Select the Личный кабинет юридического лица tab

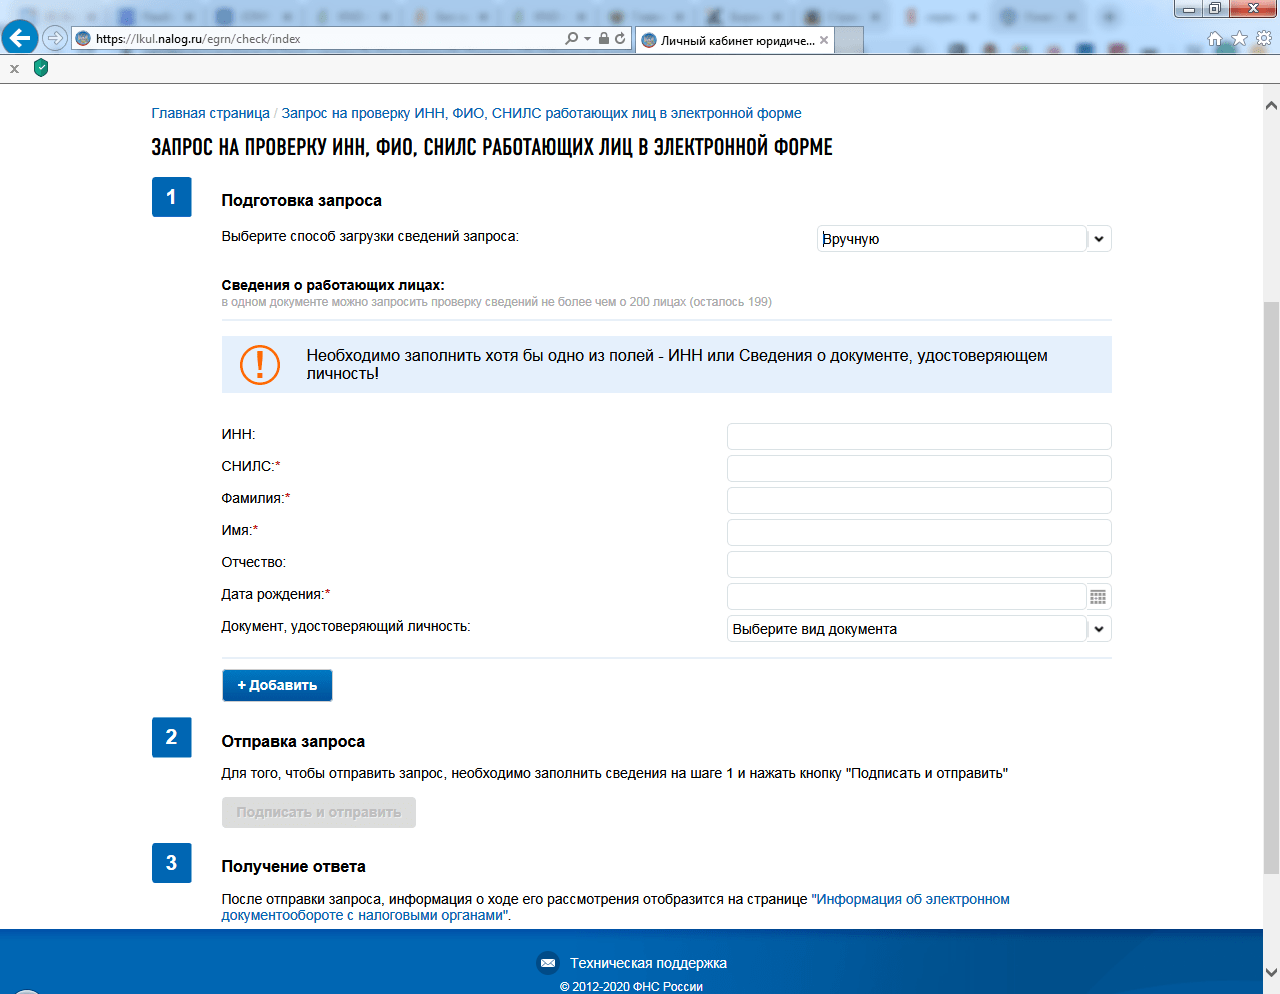(736, 40)
